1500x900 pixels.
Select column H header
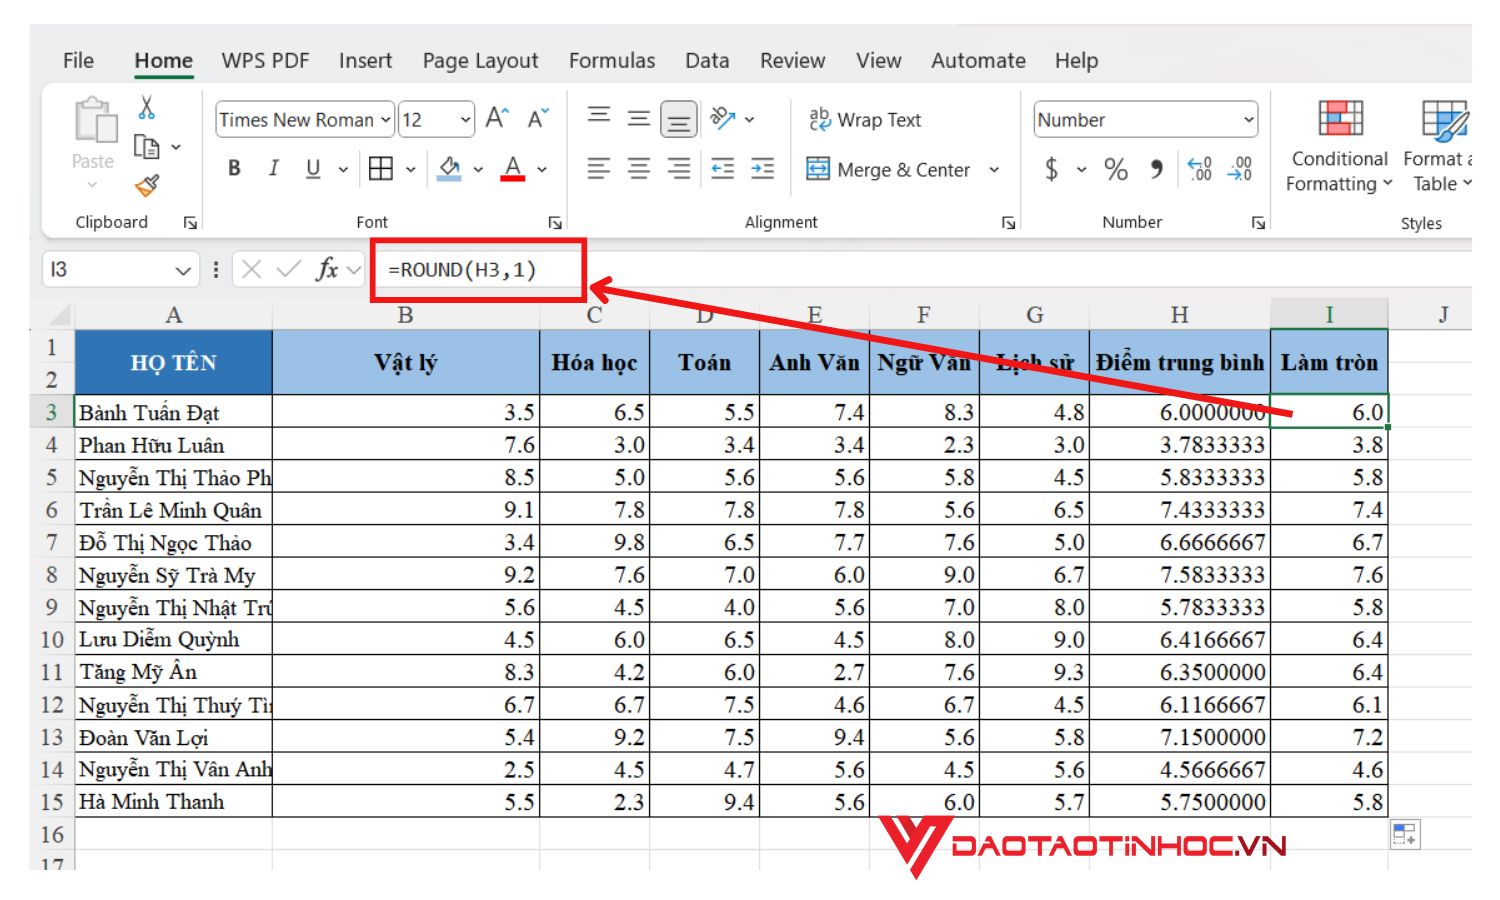1179,315
